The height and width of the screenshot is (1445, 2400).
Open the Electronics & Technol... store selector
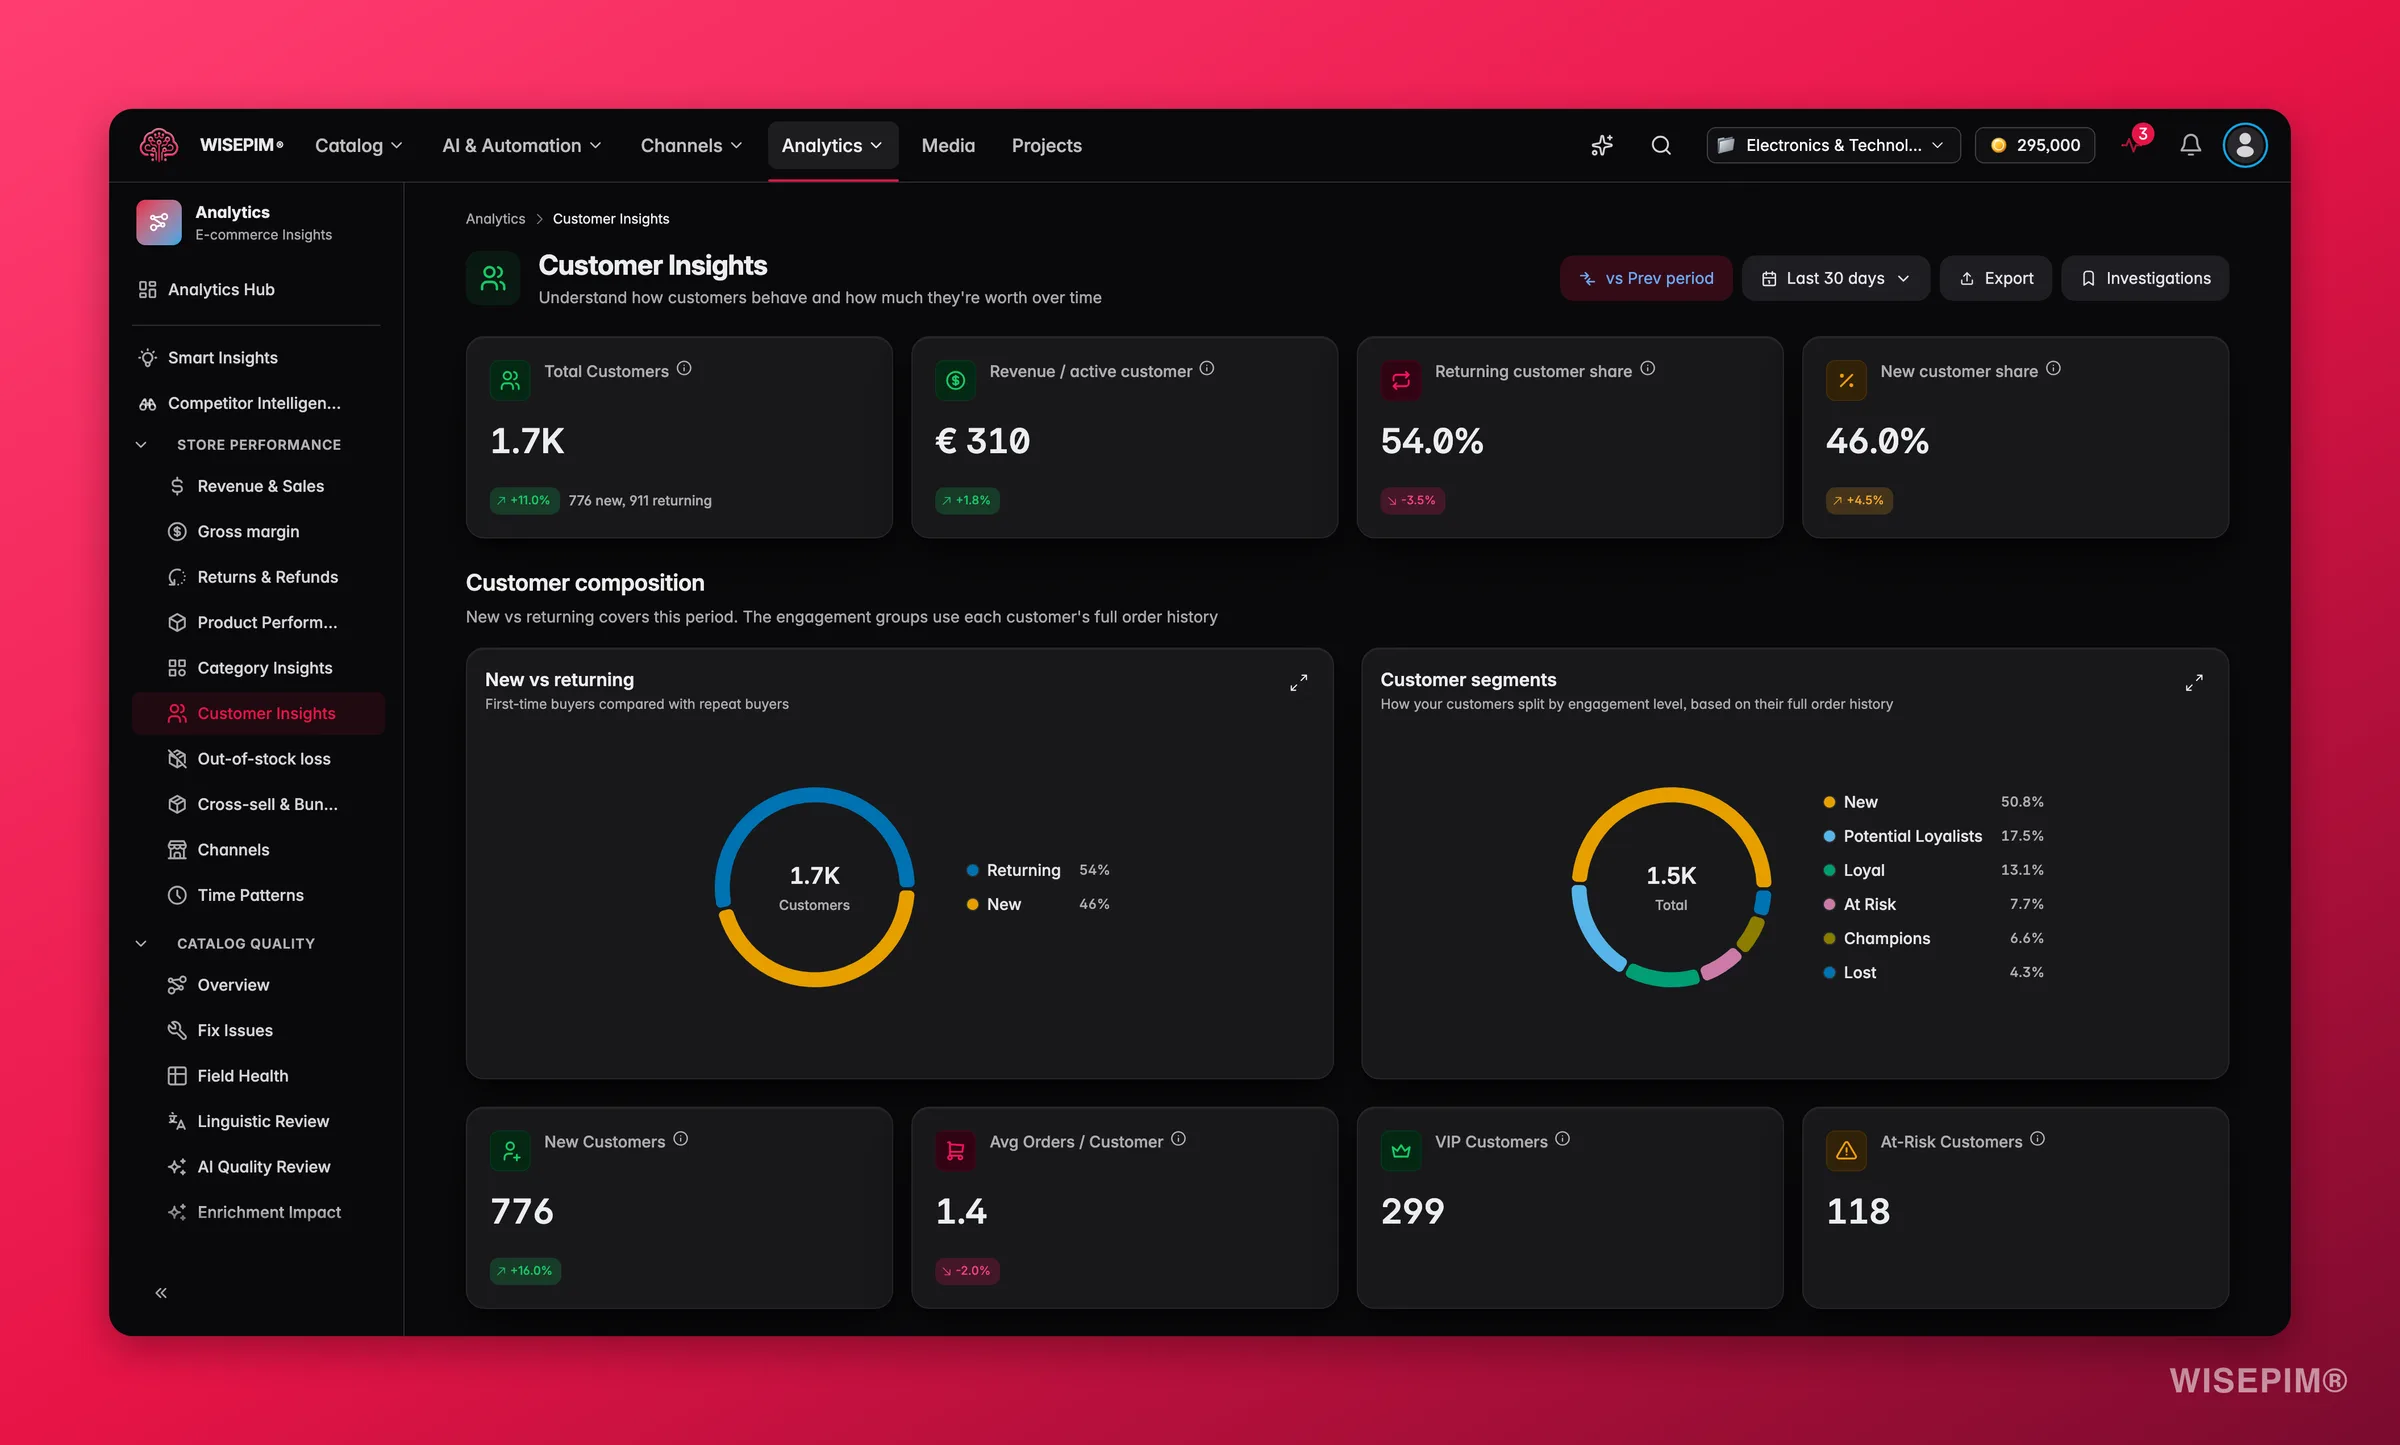pyautogui.click(x=1833, y=145)
